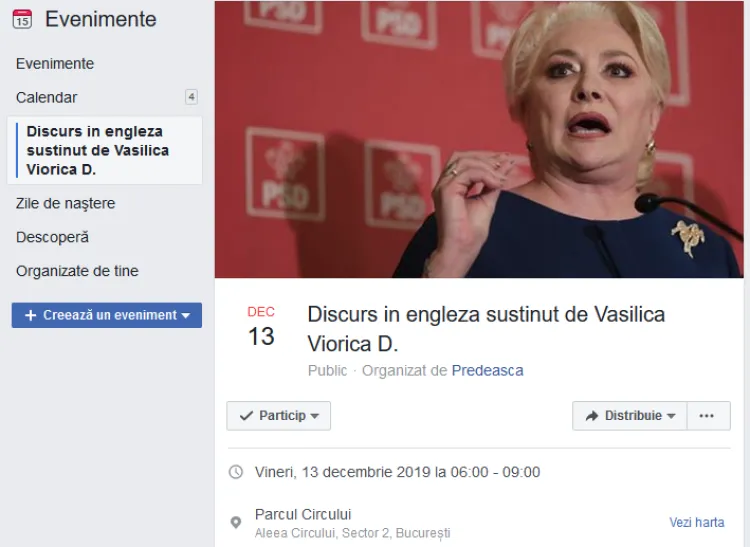The height and width of the screenshot is (547, 750).
Task: Go to Descoperă in sidebar
Action: point(53,237)
